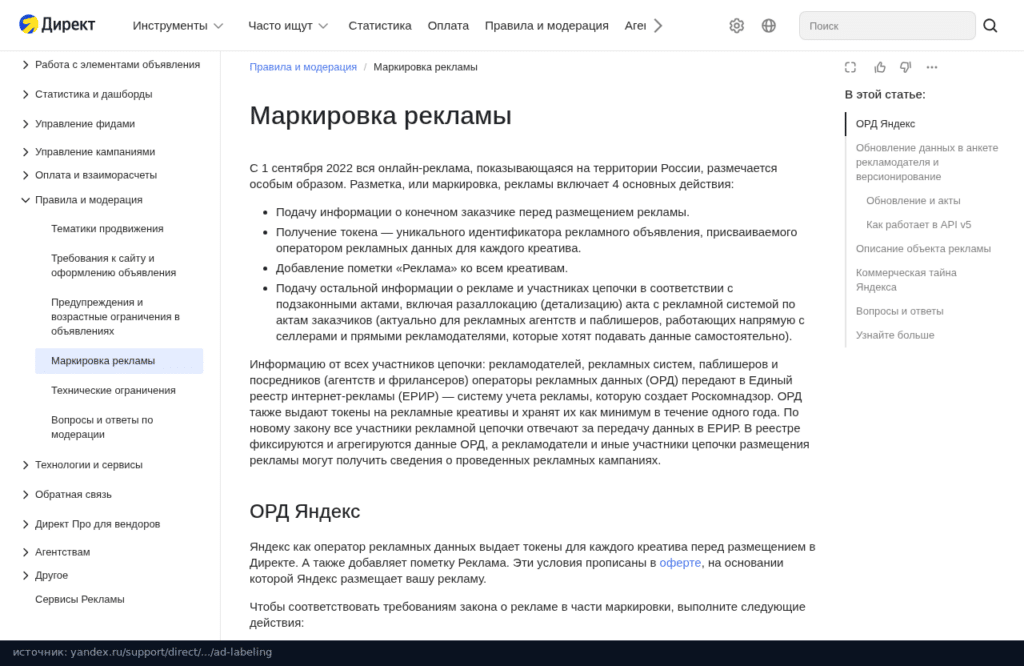Go to Статистика in the top menu

[379, 25]
